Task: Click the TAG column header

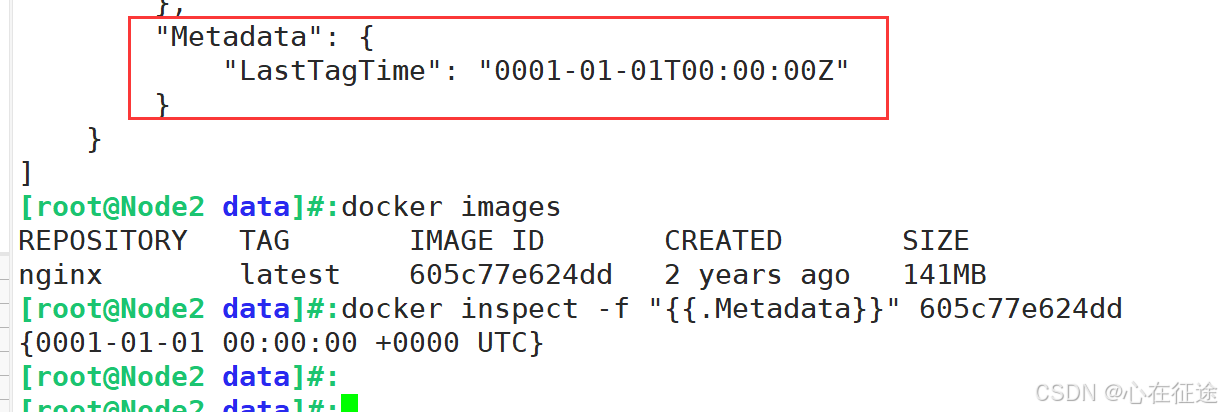Action: click(265, 241)
